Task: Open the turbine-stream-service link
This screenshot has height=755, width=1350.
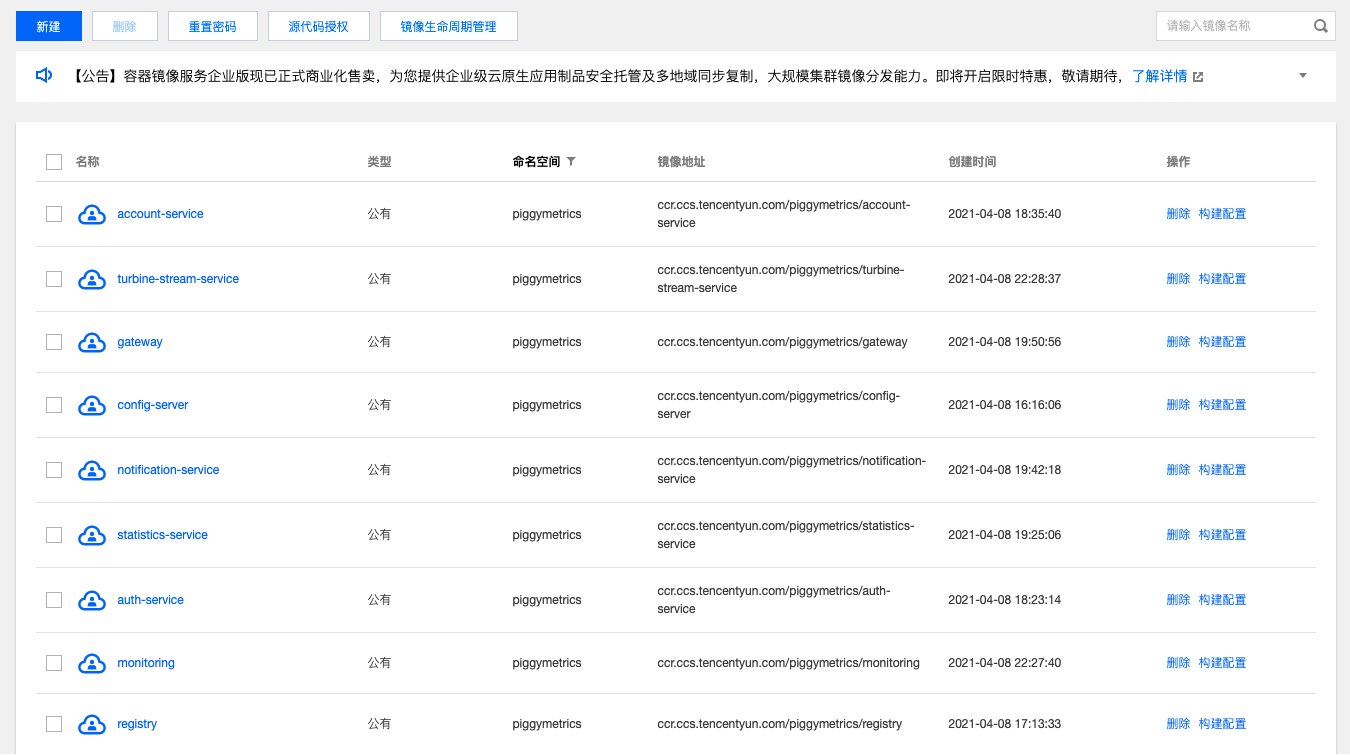Action: [x=178, y=279]
